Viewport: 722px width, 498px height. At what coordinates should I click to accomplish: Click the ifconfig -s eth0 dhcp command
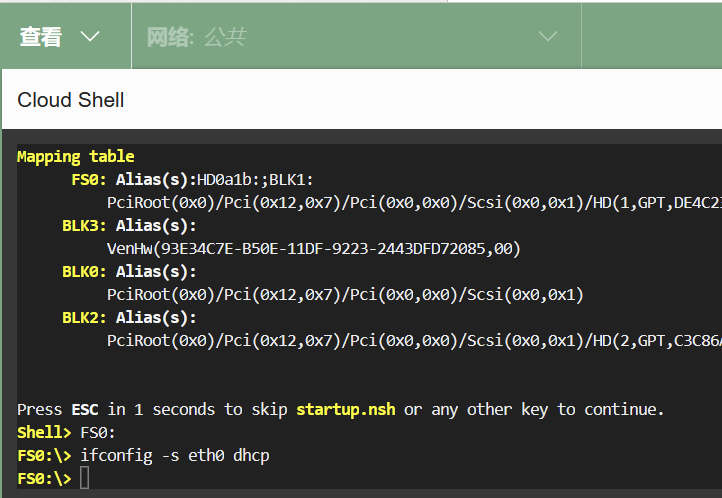(175, 456)
